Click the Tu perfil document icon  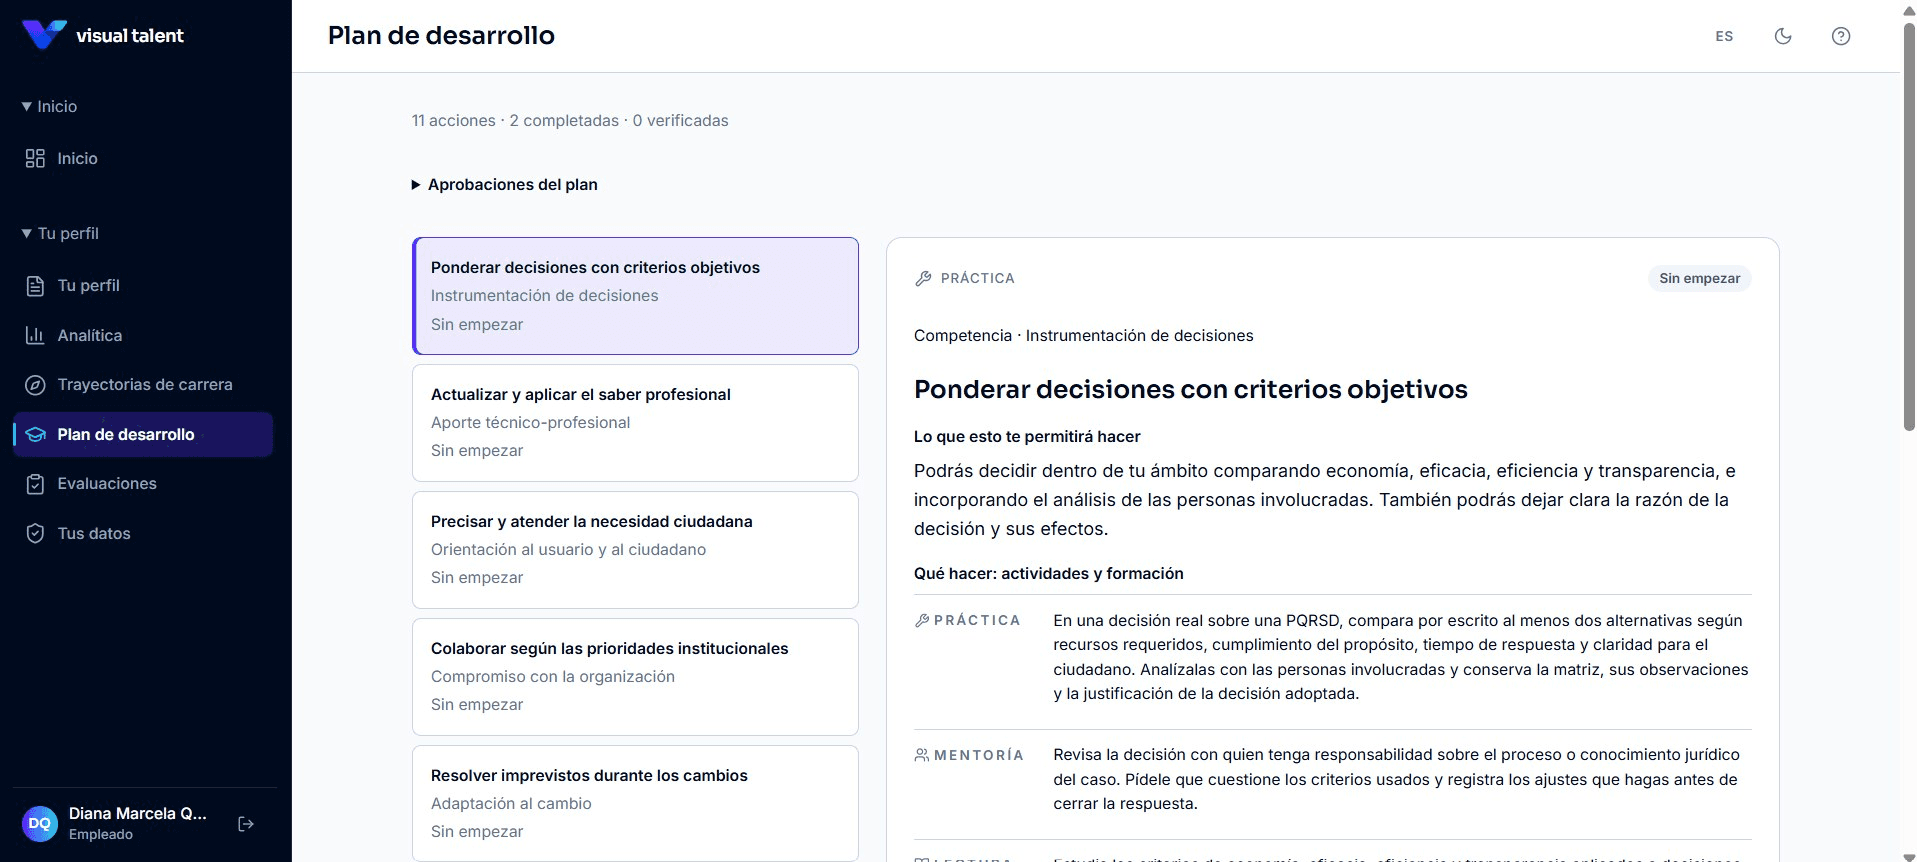pos(35,286)
